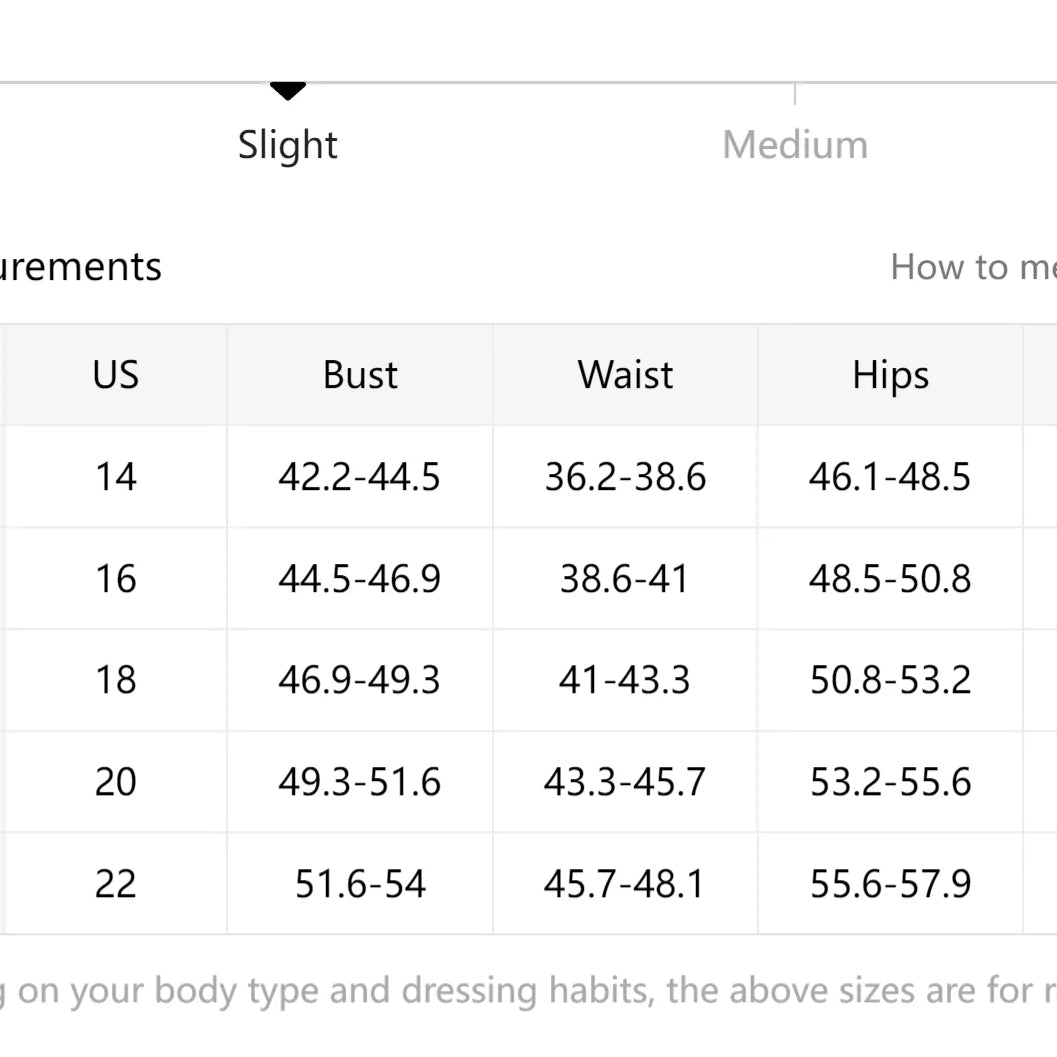Viewport: 1057px width, 1057px height.
Task: Click the Bust column header
Action: pos(360,375)
